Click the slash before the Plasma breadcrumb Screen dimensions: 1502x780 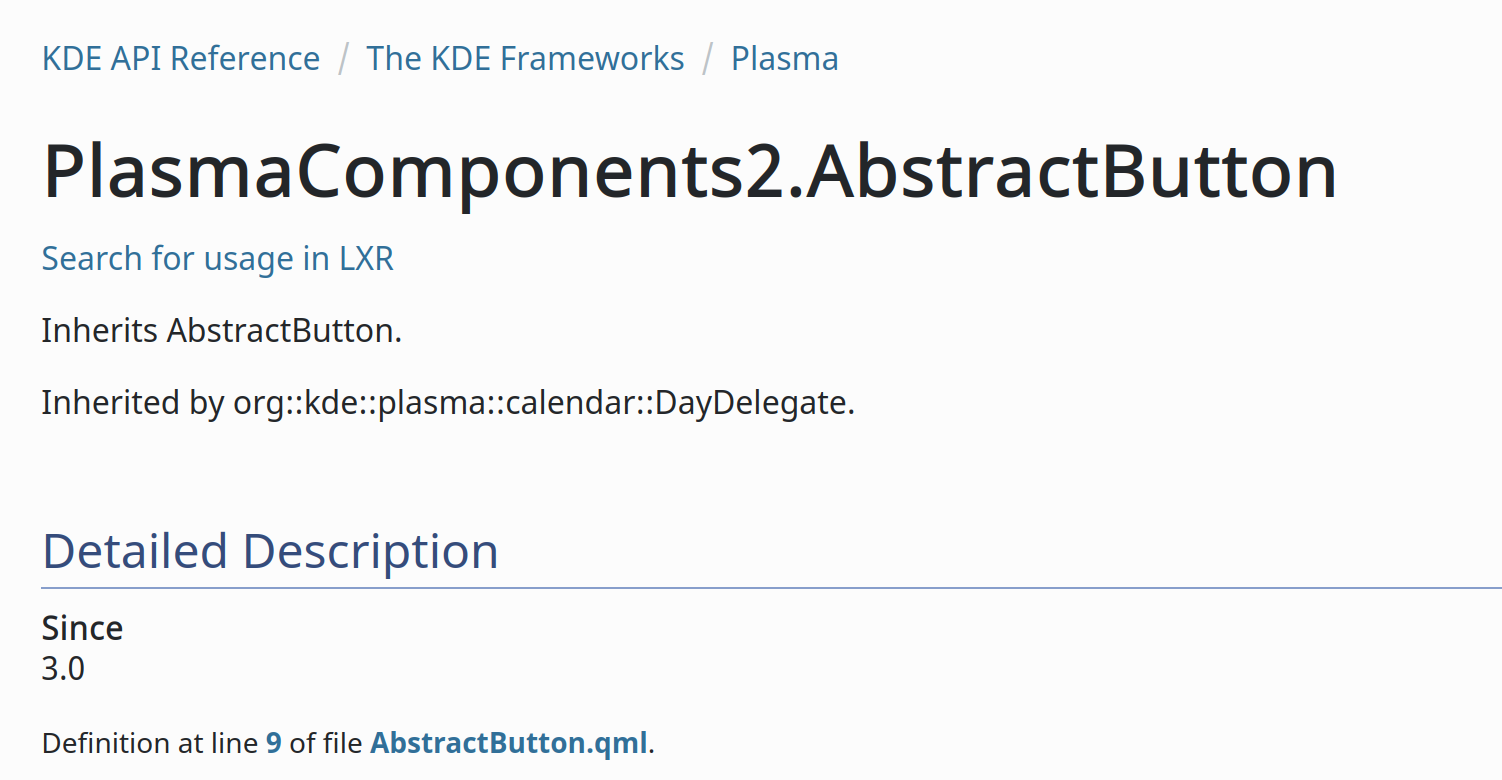pyautogui.click(x=708, y=58)
